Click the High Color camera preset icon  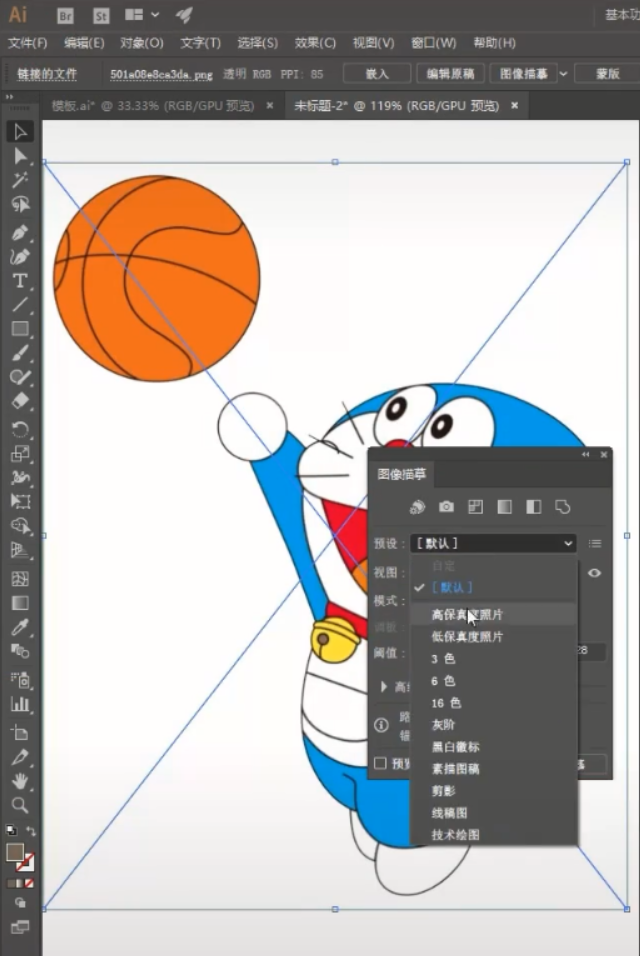click(446, 507)
